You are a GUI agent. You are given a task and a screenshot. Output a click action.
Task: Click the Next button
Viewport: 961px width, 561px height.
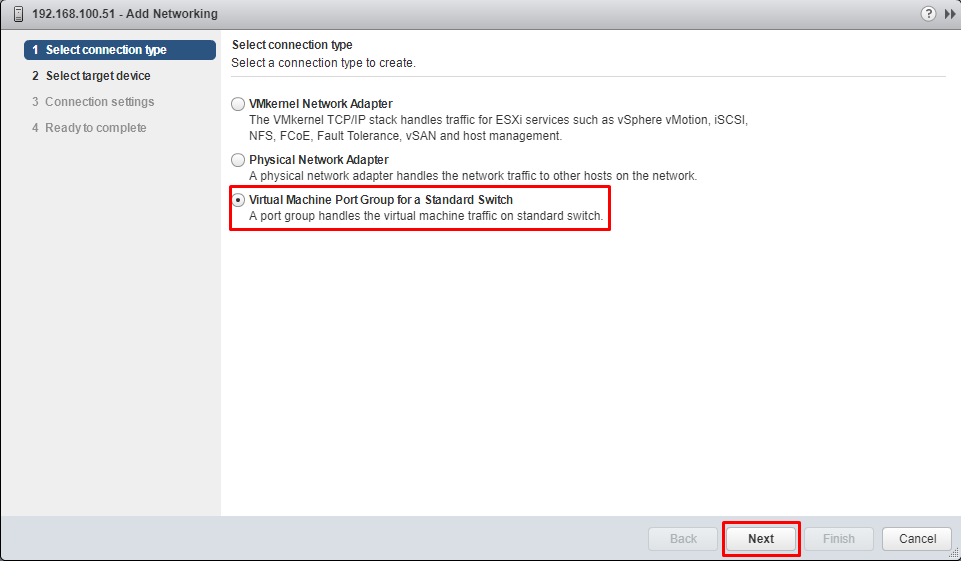pyautogui.click(x=761, y=538)
